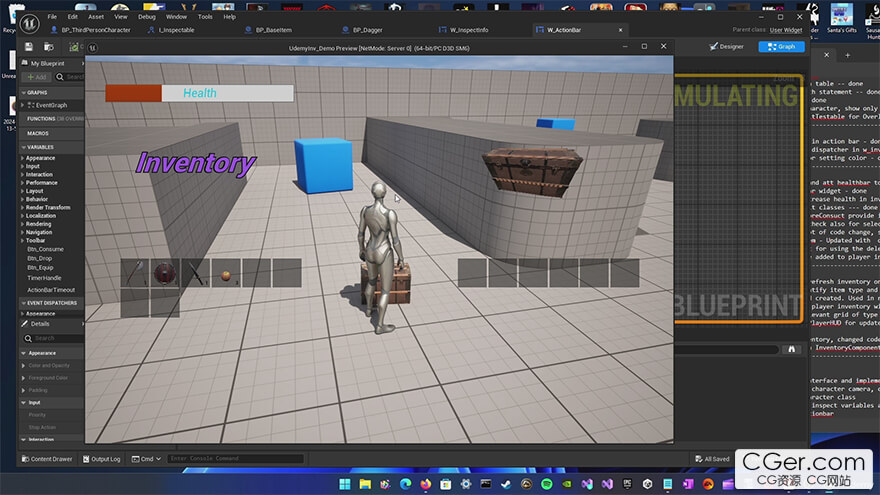Screen dimensions: 880x495
Task: Select the ActionBarTimeout variable
Action: pos(51,290)
